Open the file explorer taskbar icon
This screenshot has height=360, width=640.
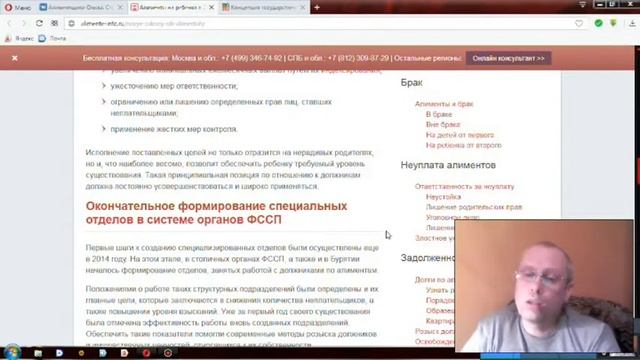click(x=38, y=353)
